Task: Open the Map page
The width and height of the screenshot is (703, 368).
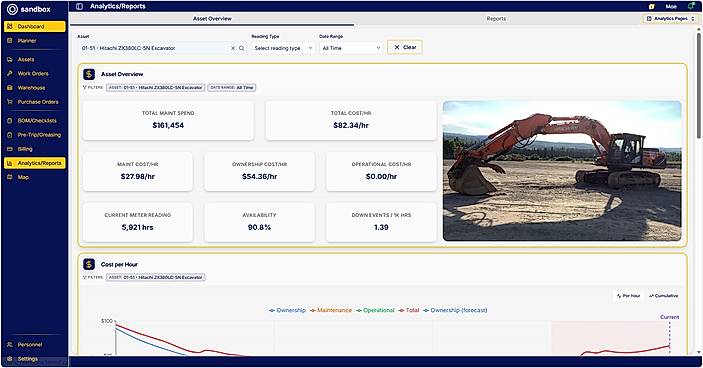Action: click(x=35, y=177)
